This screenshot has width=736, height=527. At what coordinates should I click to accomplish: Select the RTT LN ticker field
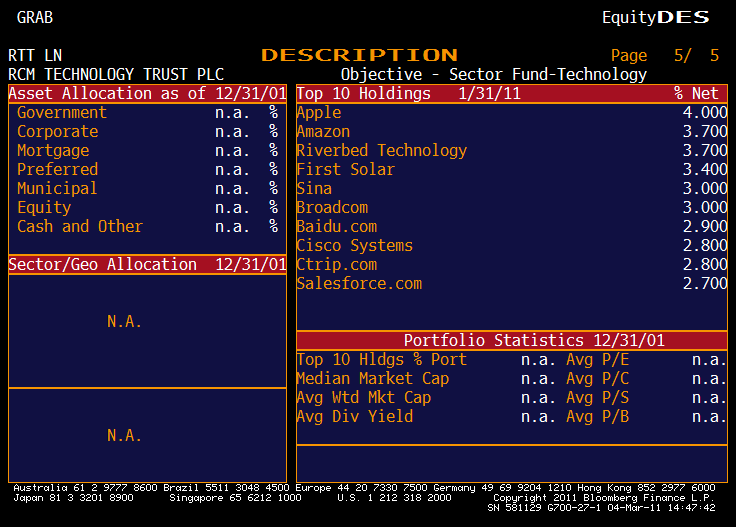click(35, 56)
